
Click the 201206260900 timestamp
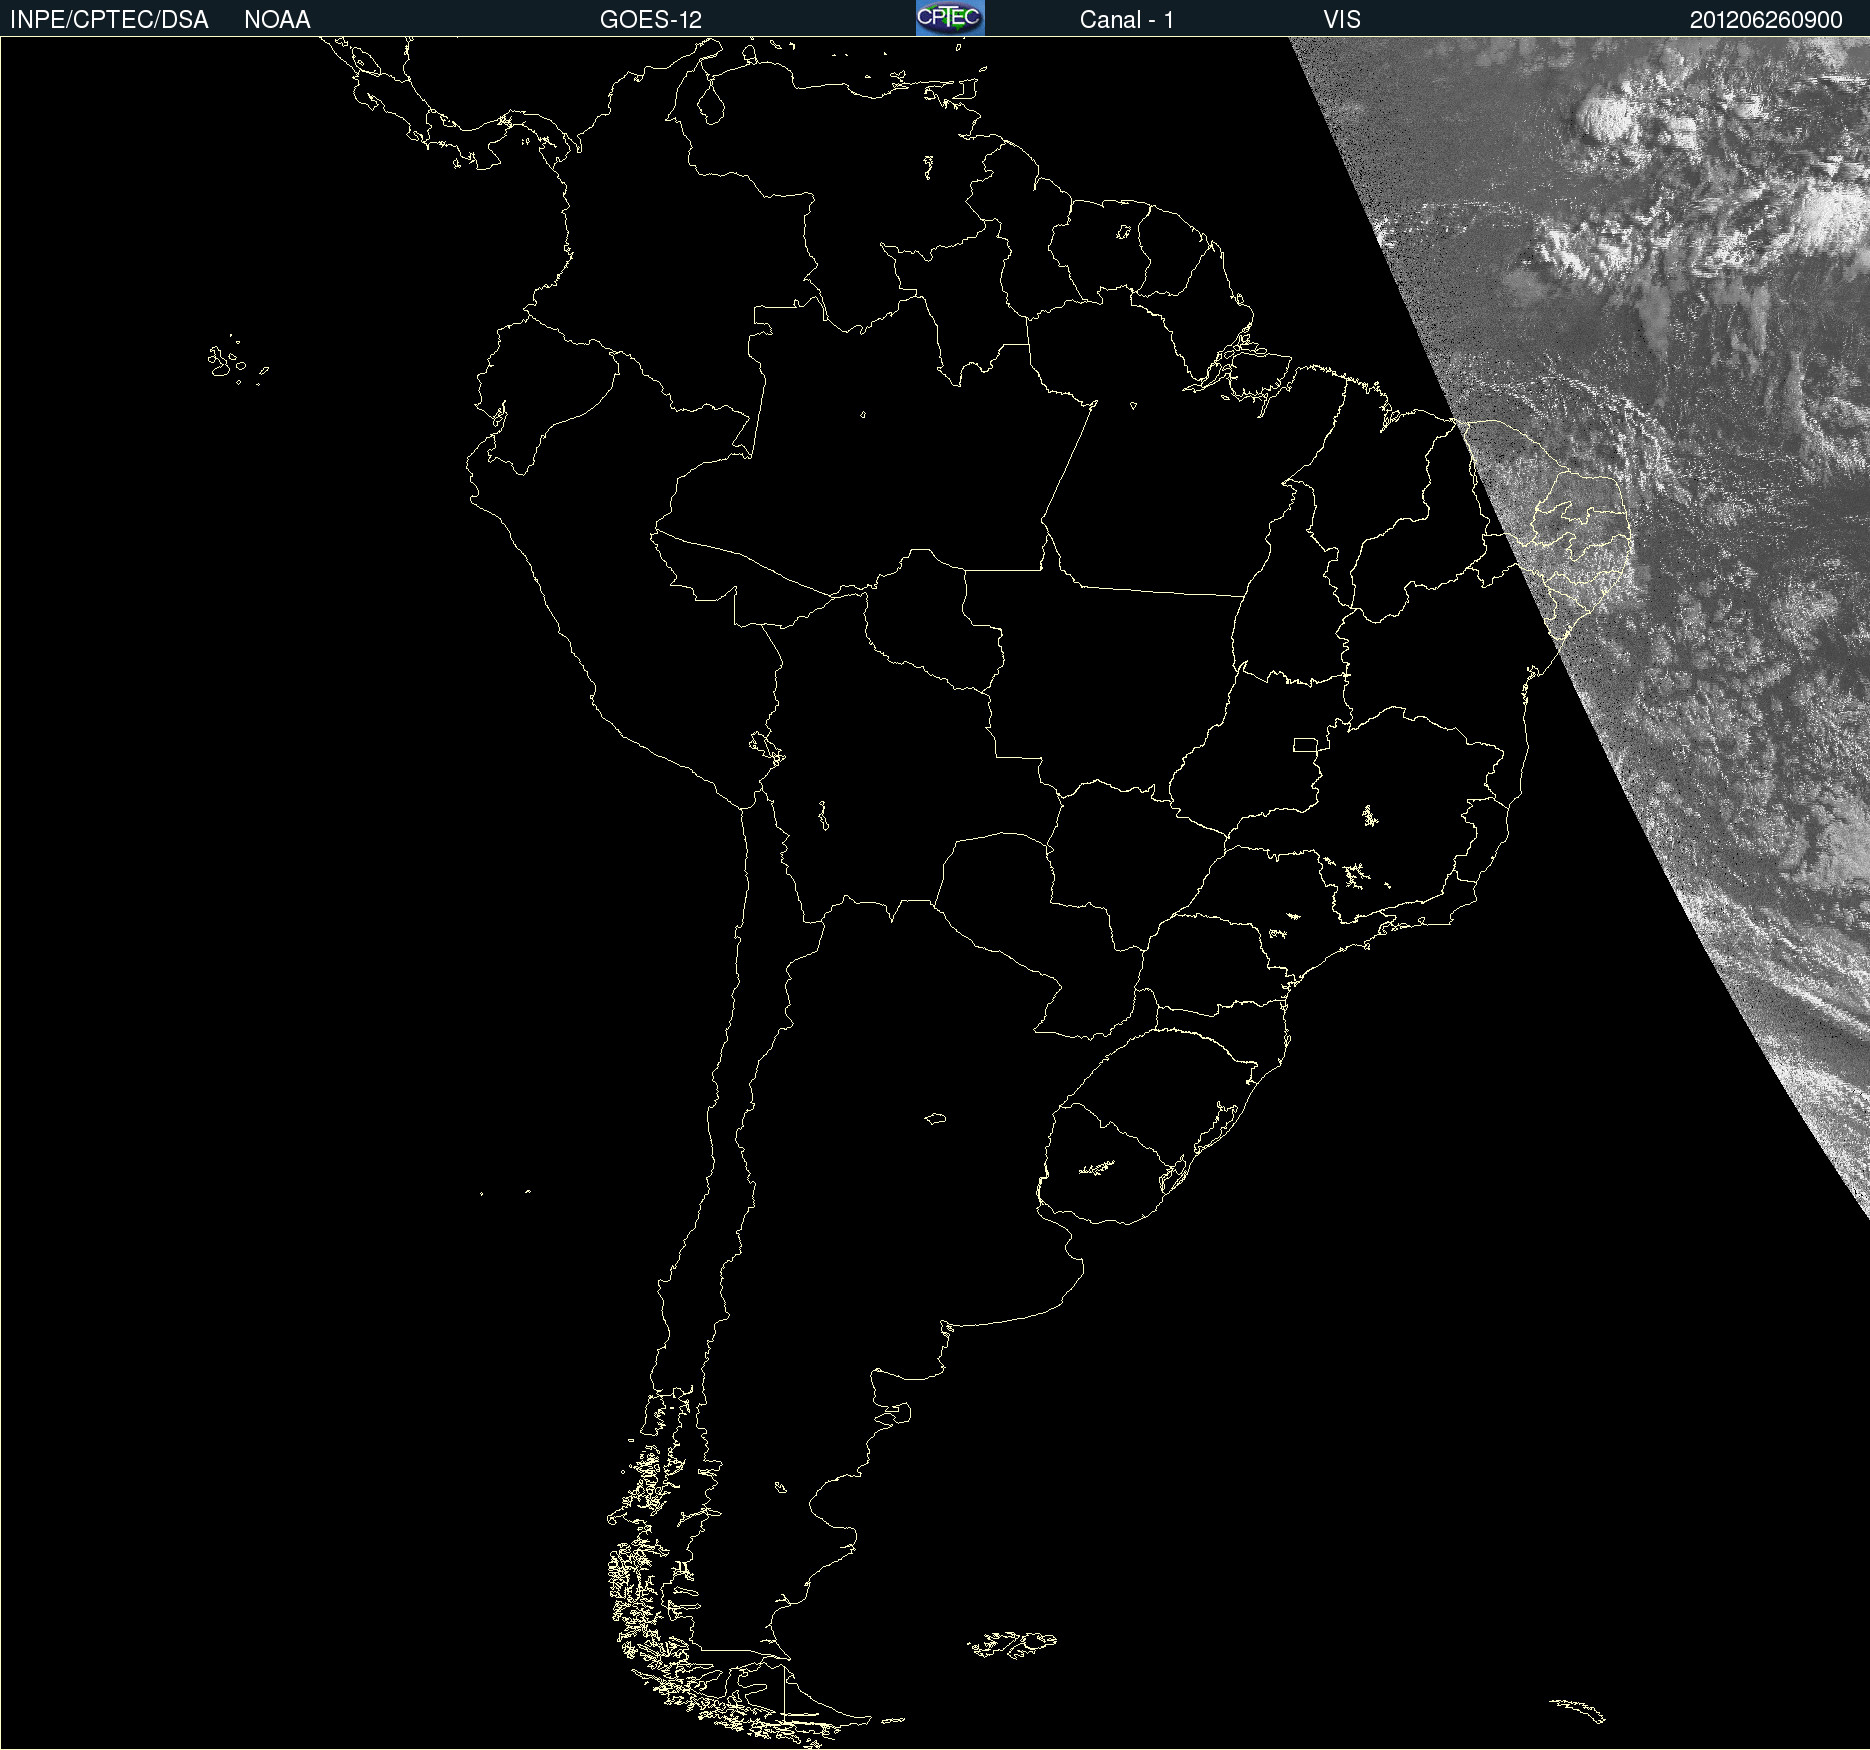tap(1766, 20)
